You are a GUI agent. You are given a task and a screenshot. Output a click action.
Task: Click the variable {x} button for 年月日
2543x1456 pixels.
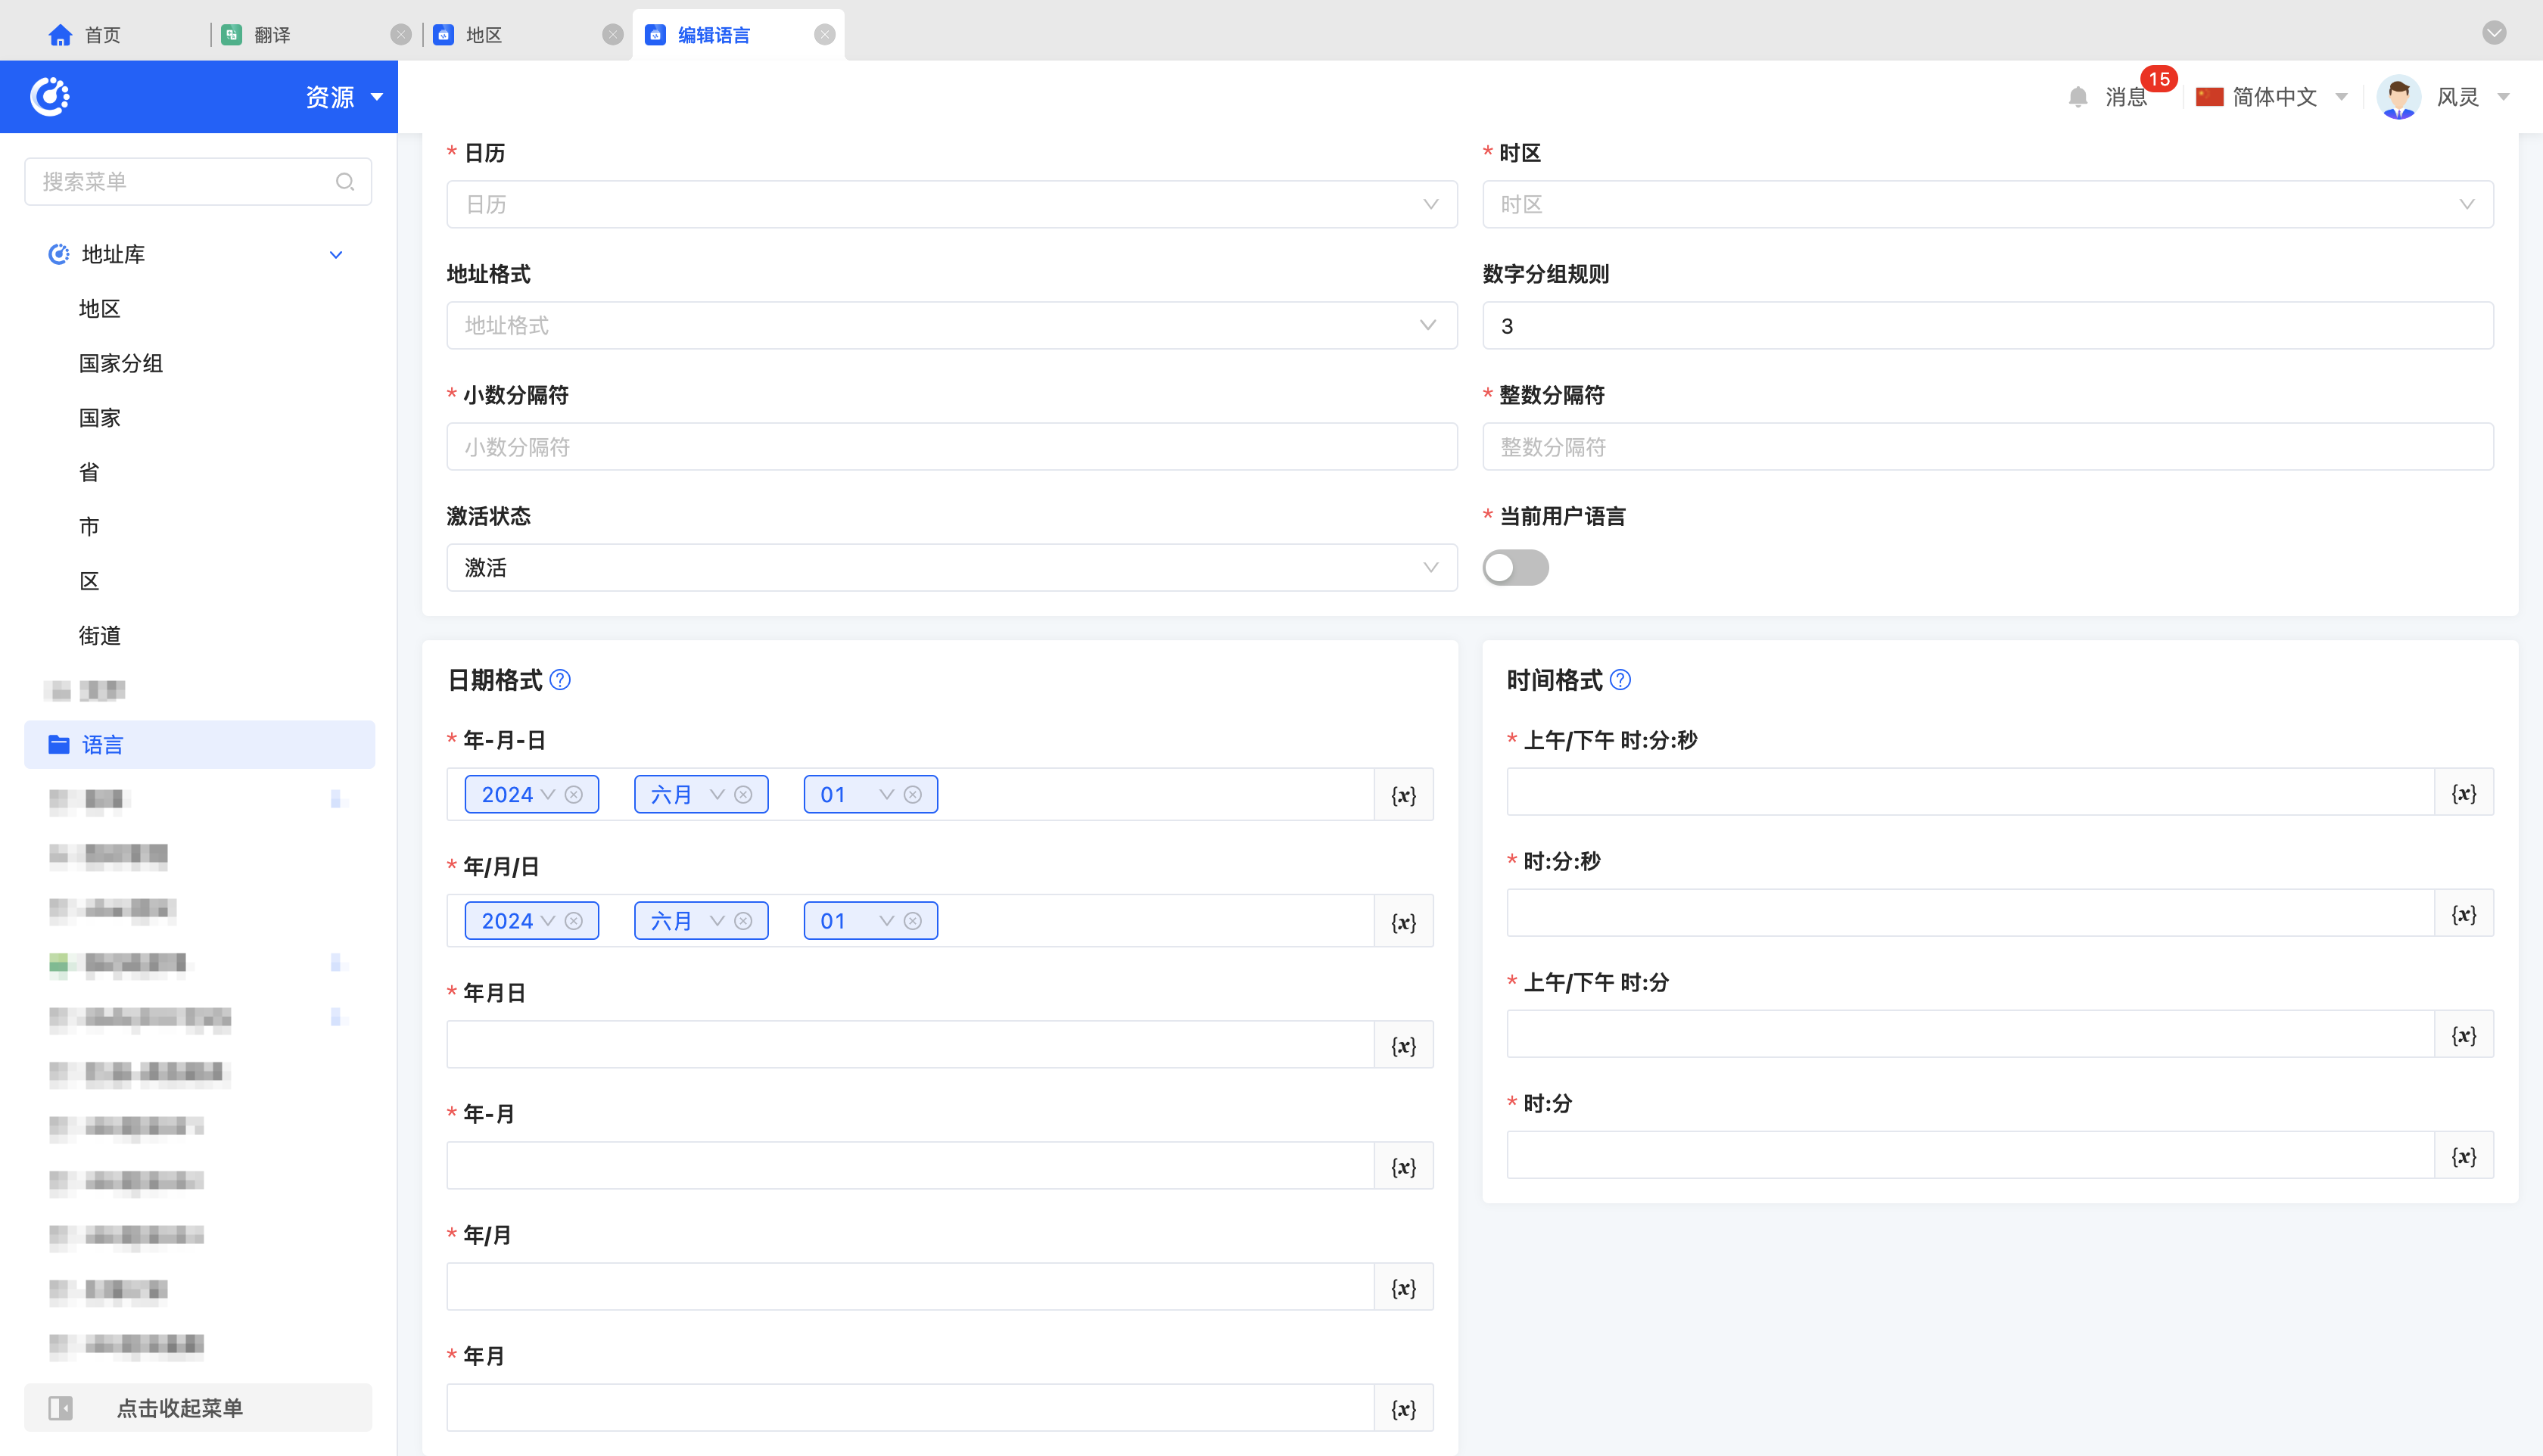tap(1403, 1045)
